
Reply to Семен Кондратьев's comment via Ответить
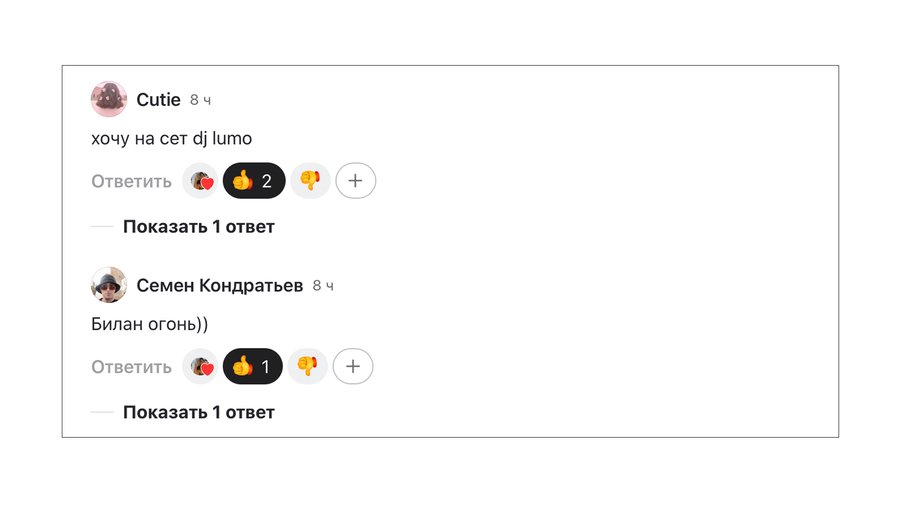pyautogui.click(x=131, y=367)
